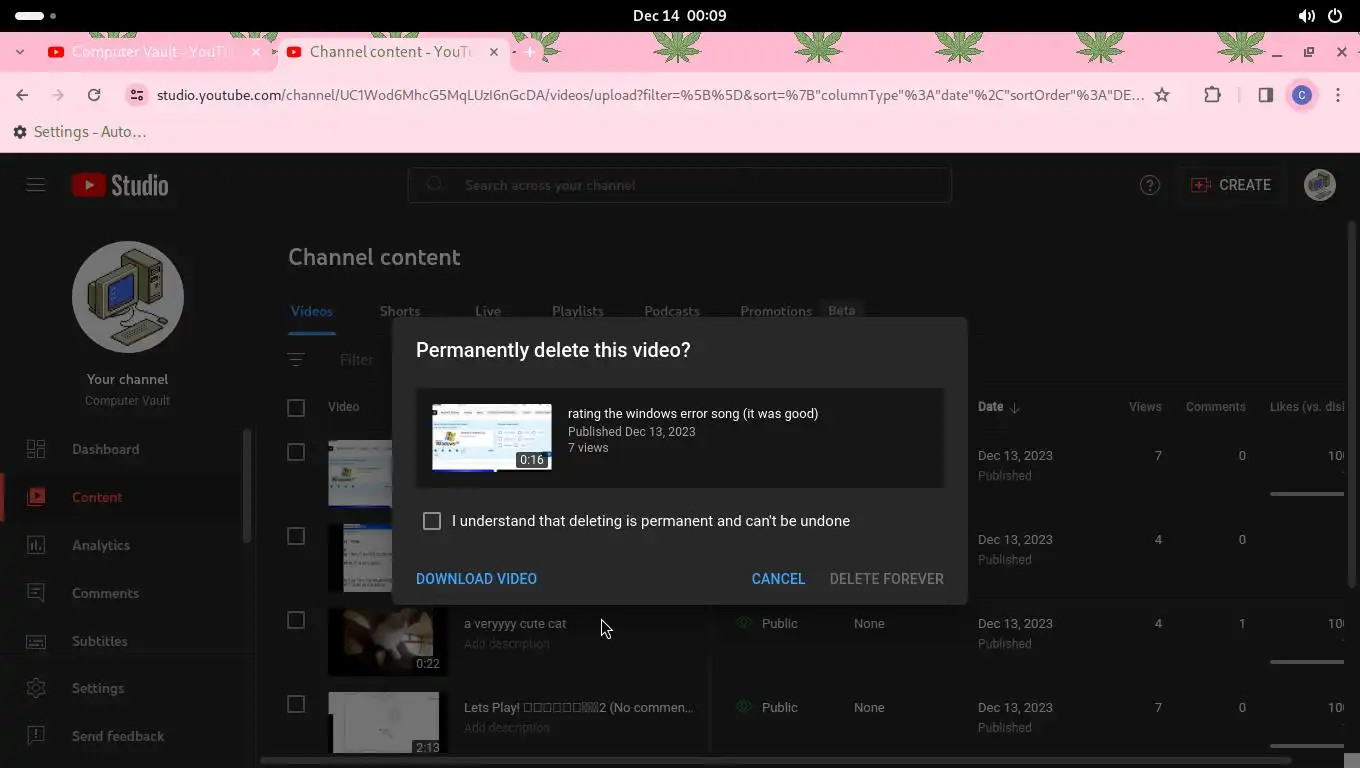Switch to the Podcasts tab
1360x768 pixels.
click(672, 311)
